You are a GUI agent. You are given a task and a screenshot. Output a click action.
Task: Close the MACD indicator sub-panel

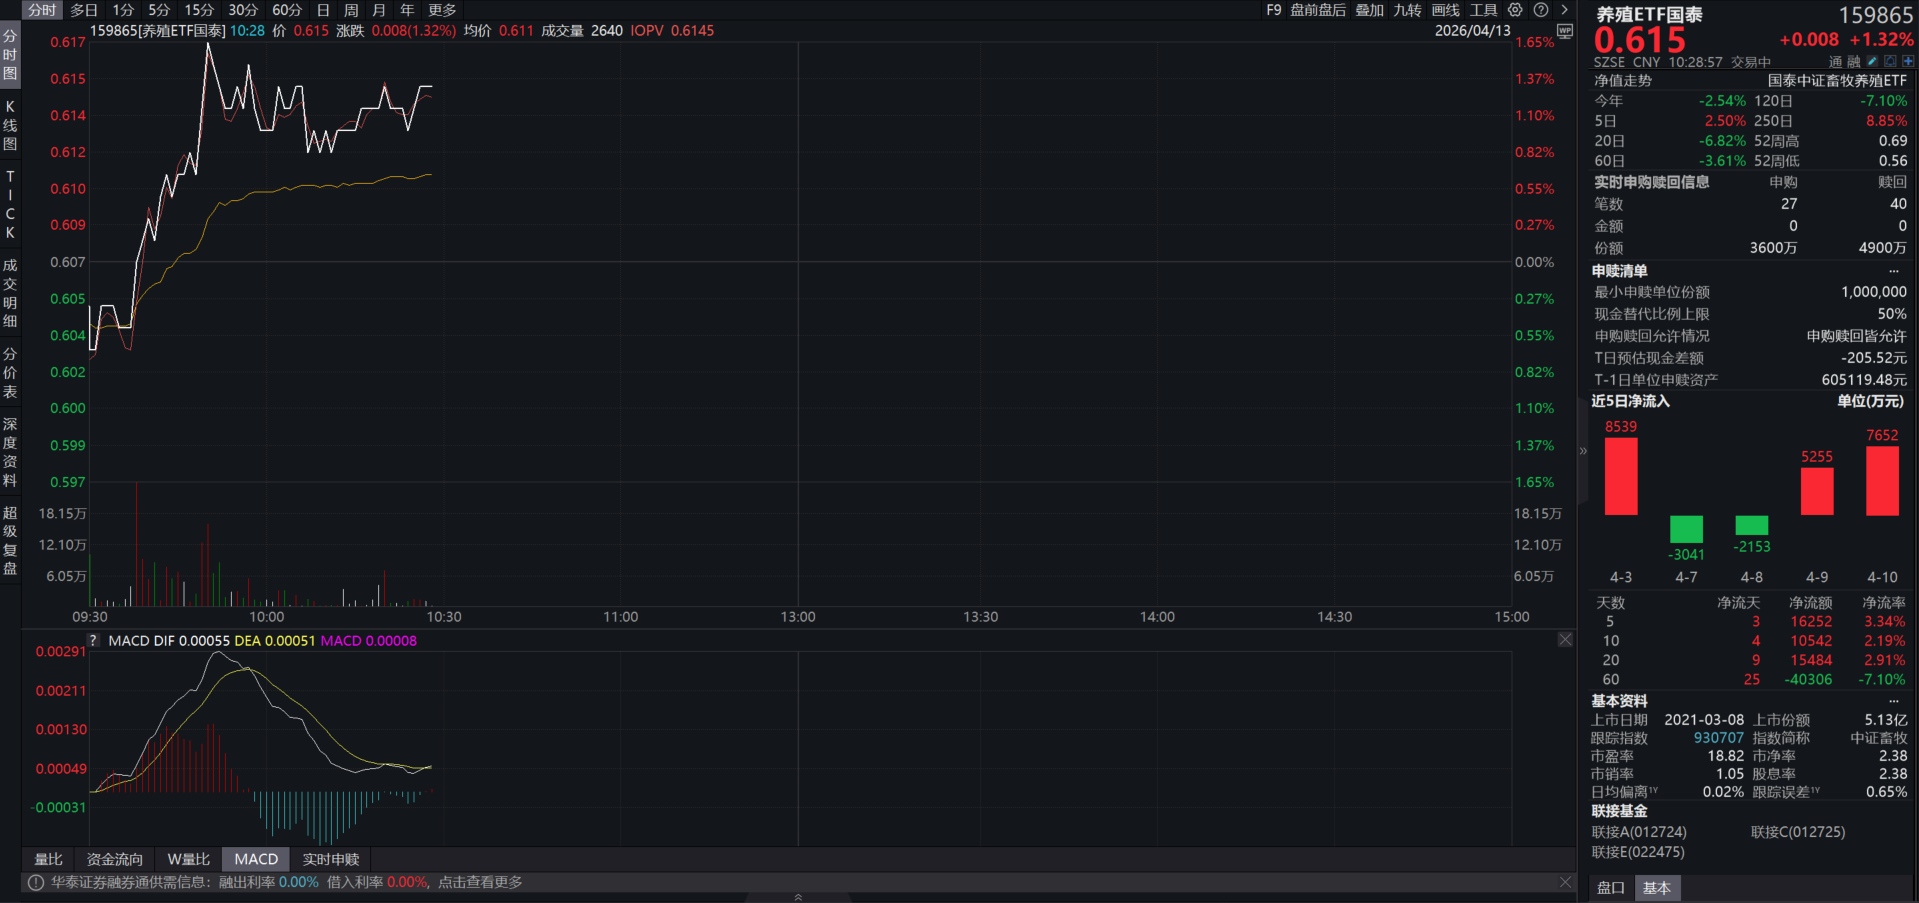coord(1565,640)
